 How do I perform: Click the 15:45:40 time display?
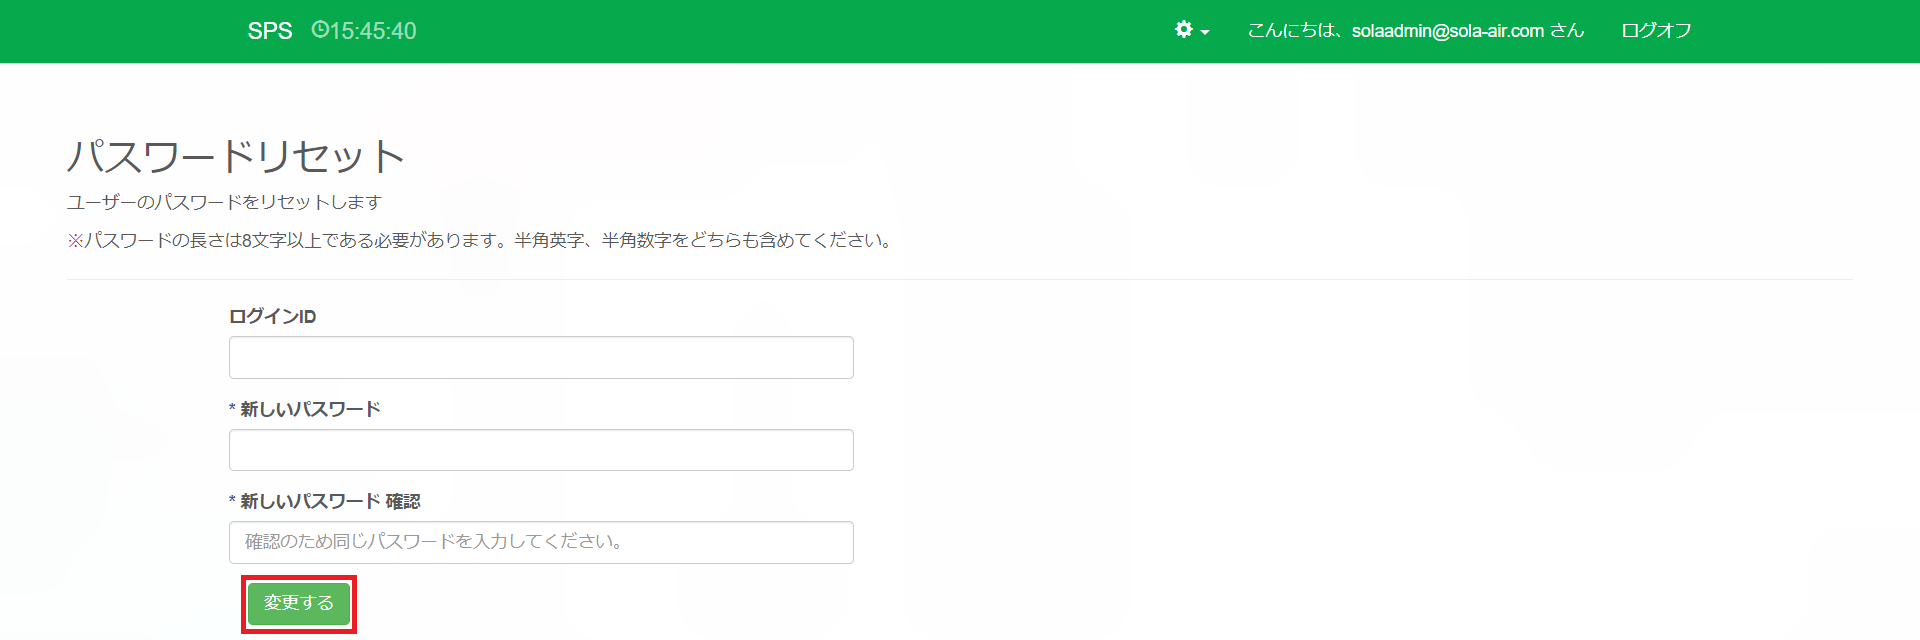(373, 31)
